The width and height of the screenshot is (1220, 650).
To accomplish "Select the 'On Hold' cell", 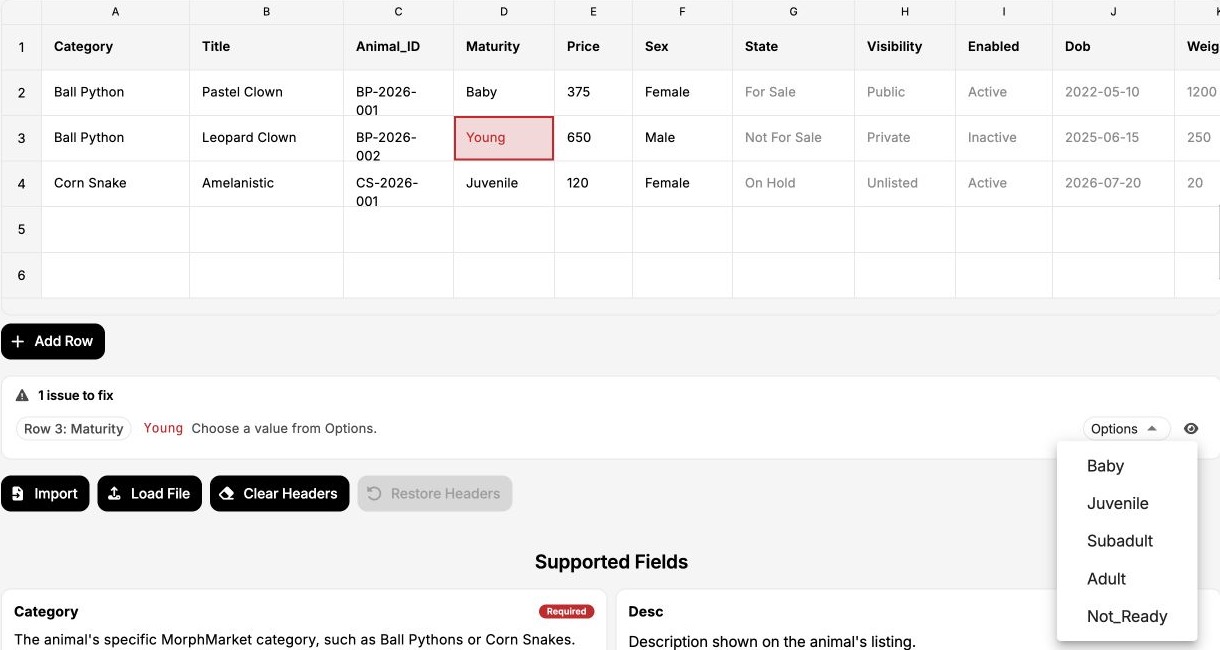I will (x=793, y=183).
